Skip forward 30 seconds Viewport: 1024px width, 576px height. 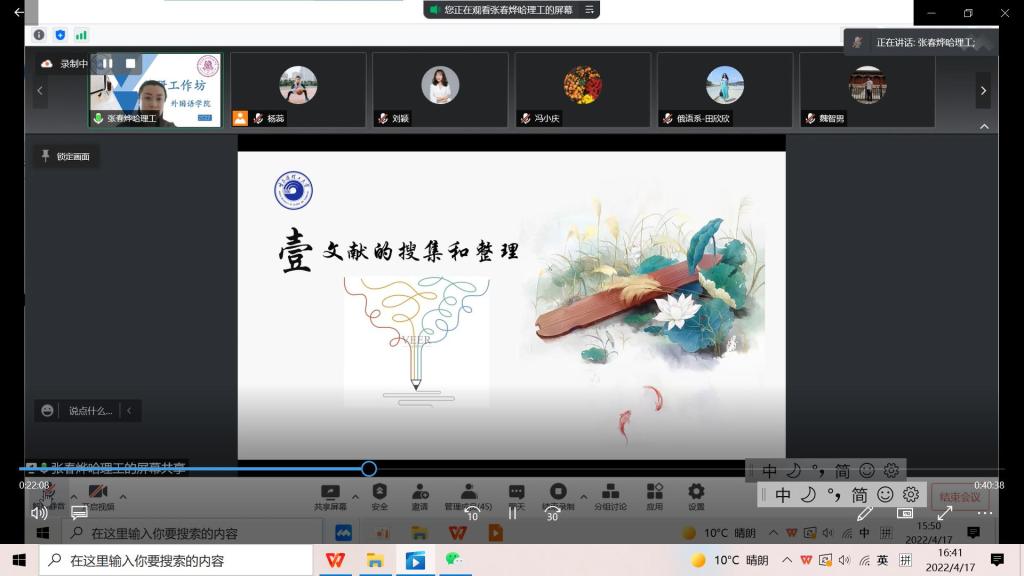click(552, 513)
